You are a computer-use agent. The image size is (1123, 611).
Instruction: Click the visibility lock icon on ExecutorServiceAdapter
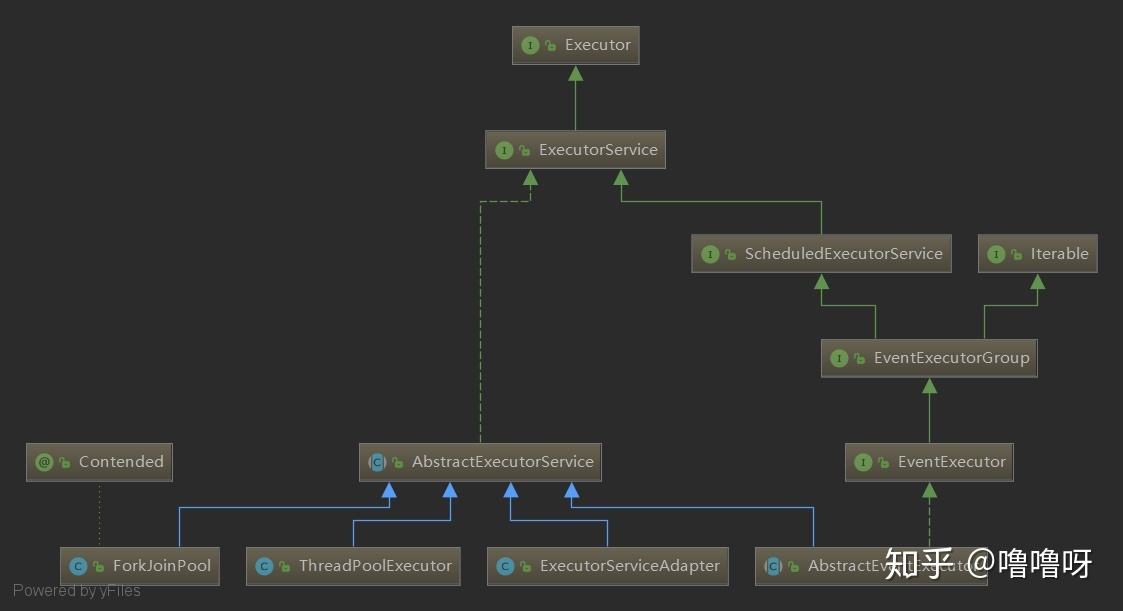click(526, 566)
